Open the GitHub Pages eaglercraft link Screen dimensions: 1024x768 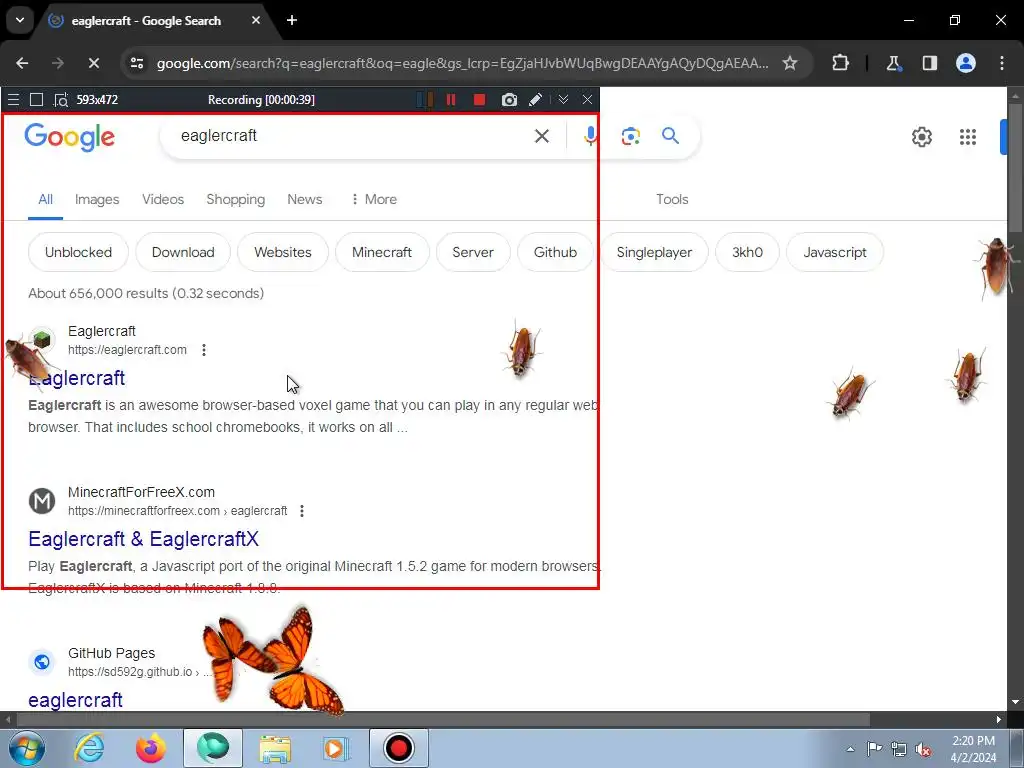[x=75, y=699]
